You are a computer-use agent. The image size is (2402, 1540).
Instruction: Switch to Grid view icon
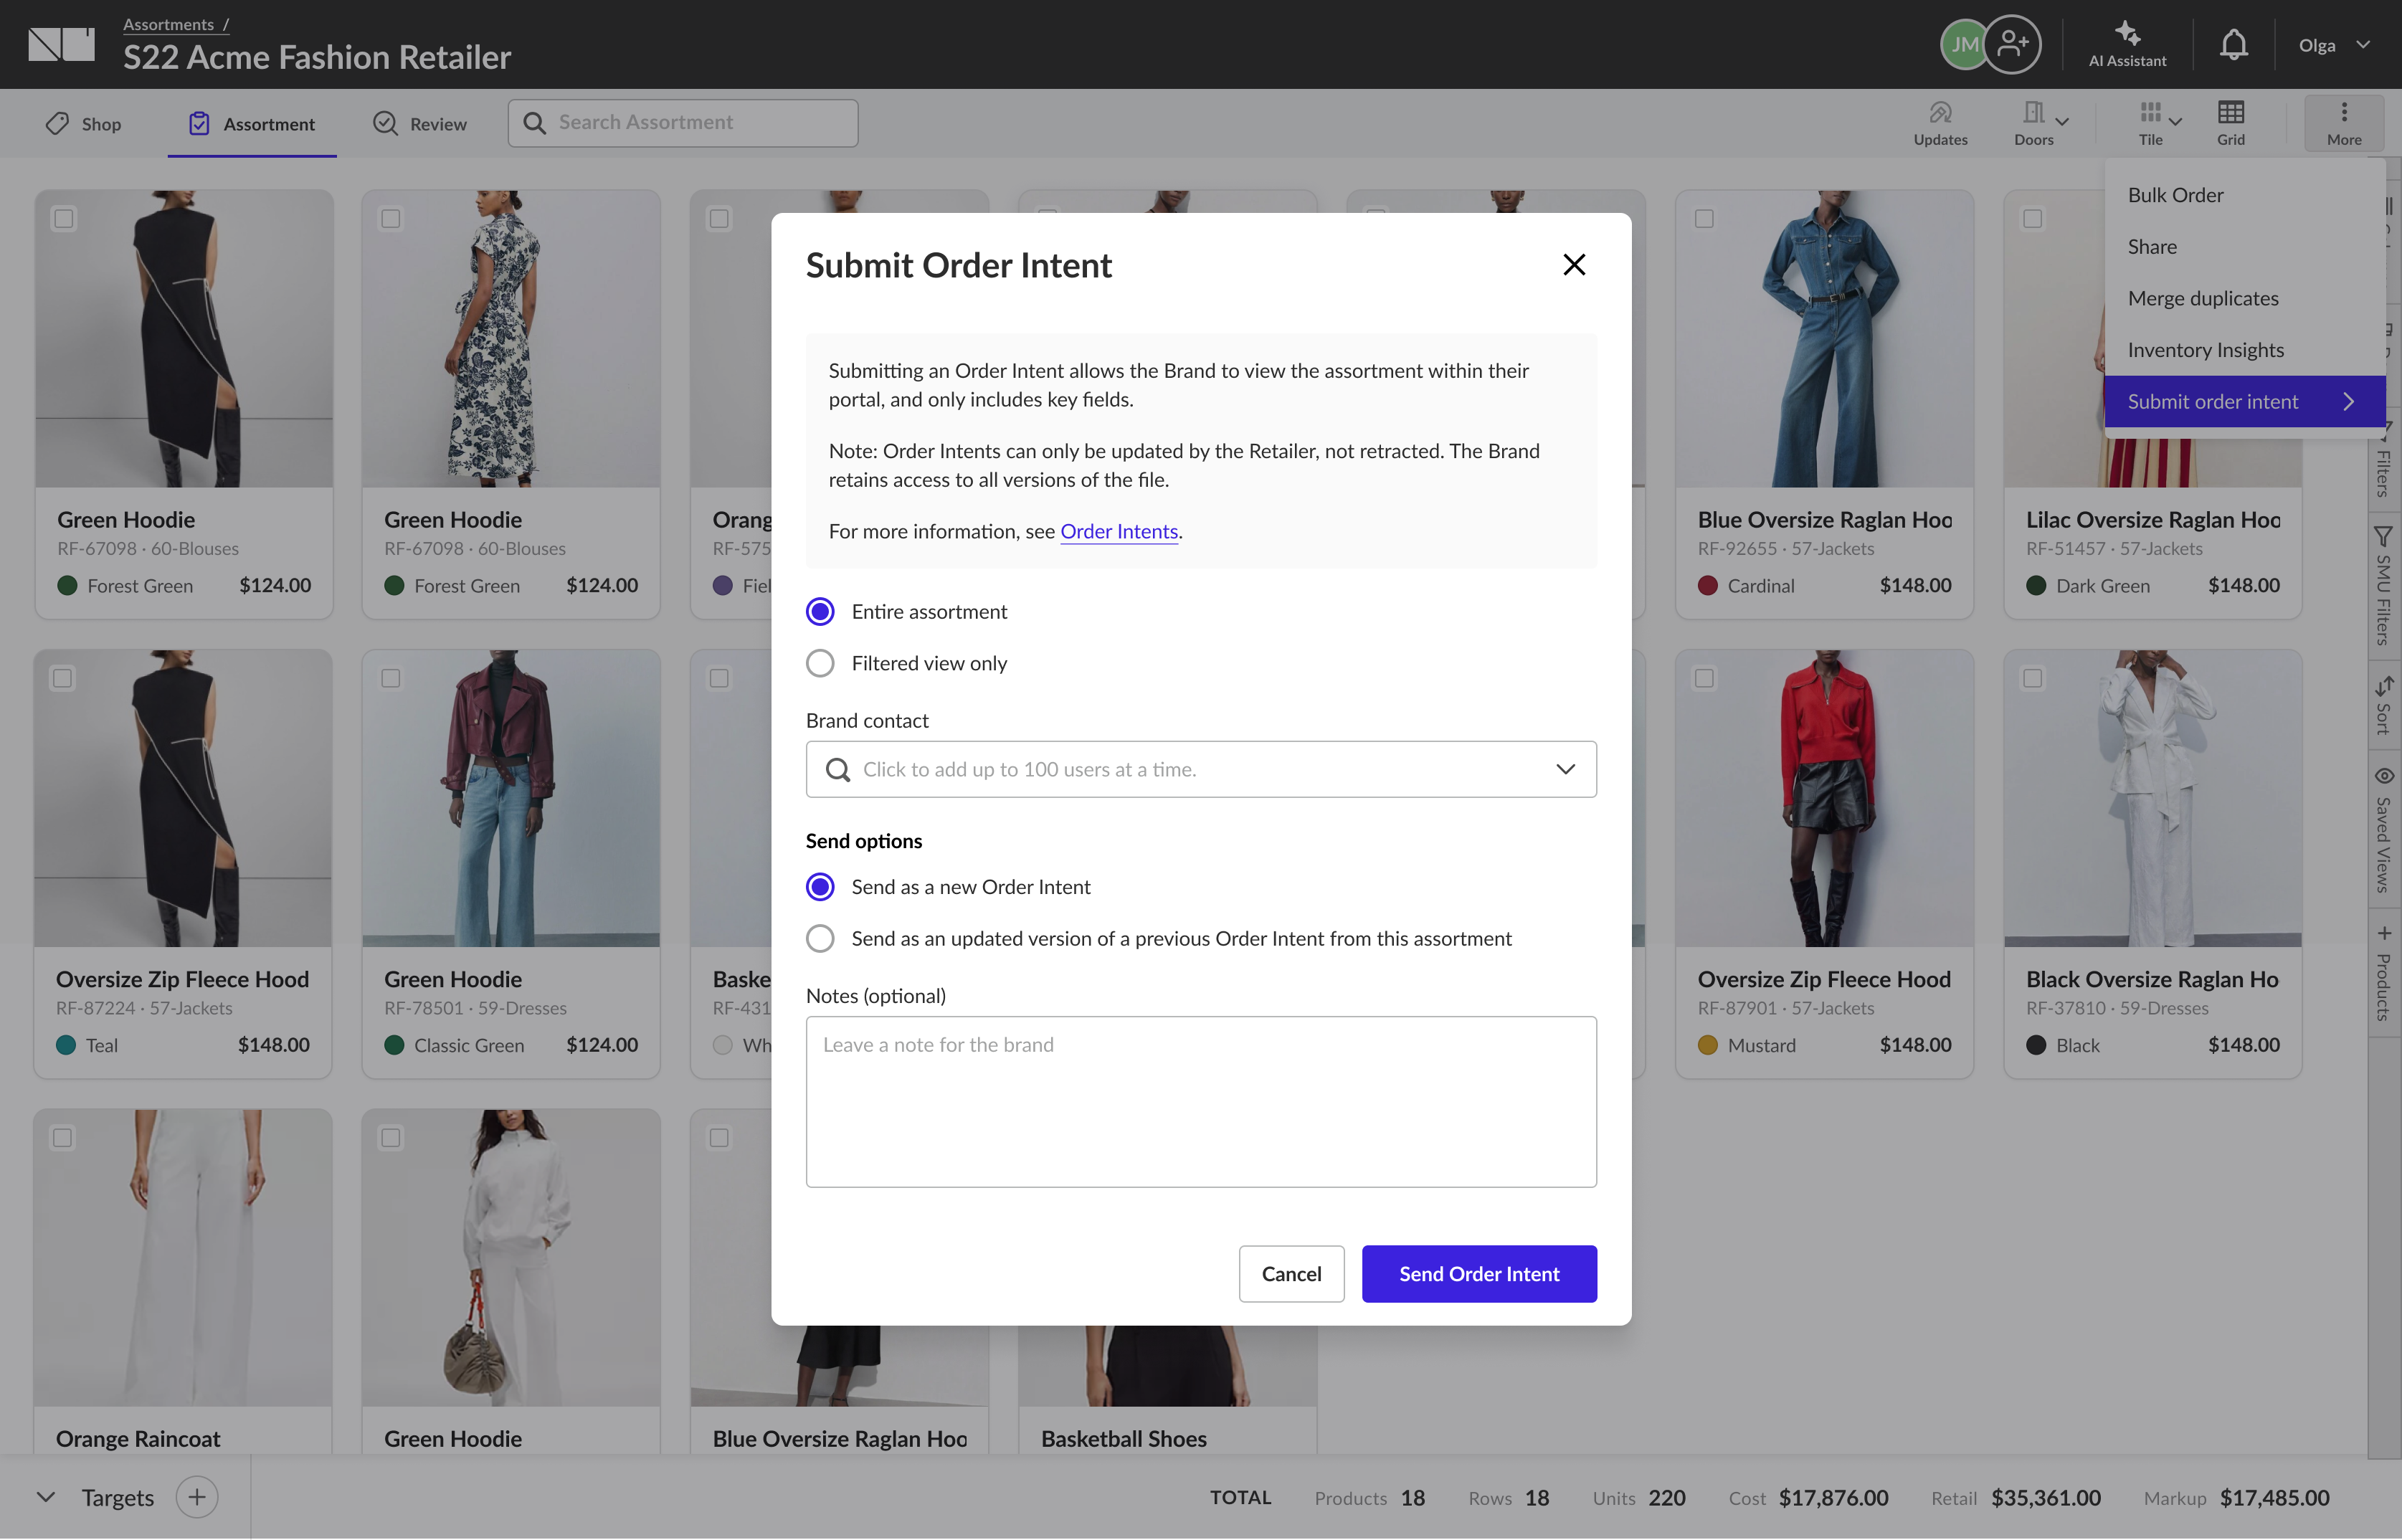click(x=2230, y=112)
